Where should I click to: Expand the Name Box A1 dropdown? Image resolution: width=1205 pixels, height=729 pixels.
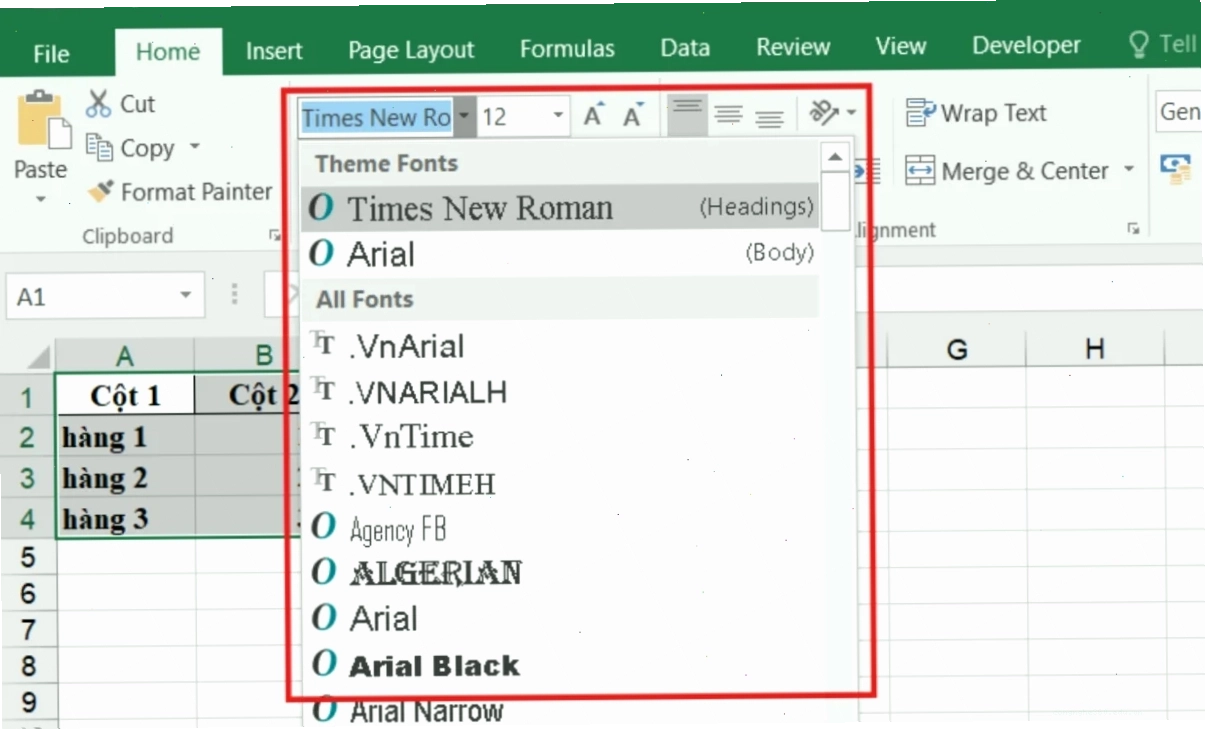pos(185,296)
